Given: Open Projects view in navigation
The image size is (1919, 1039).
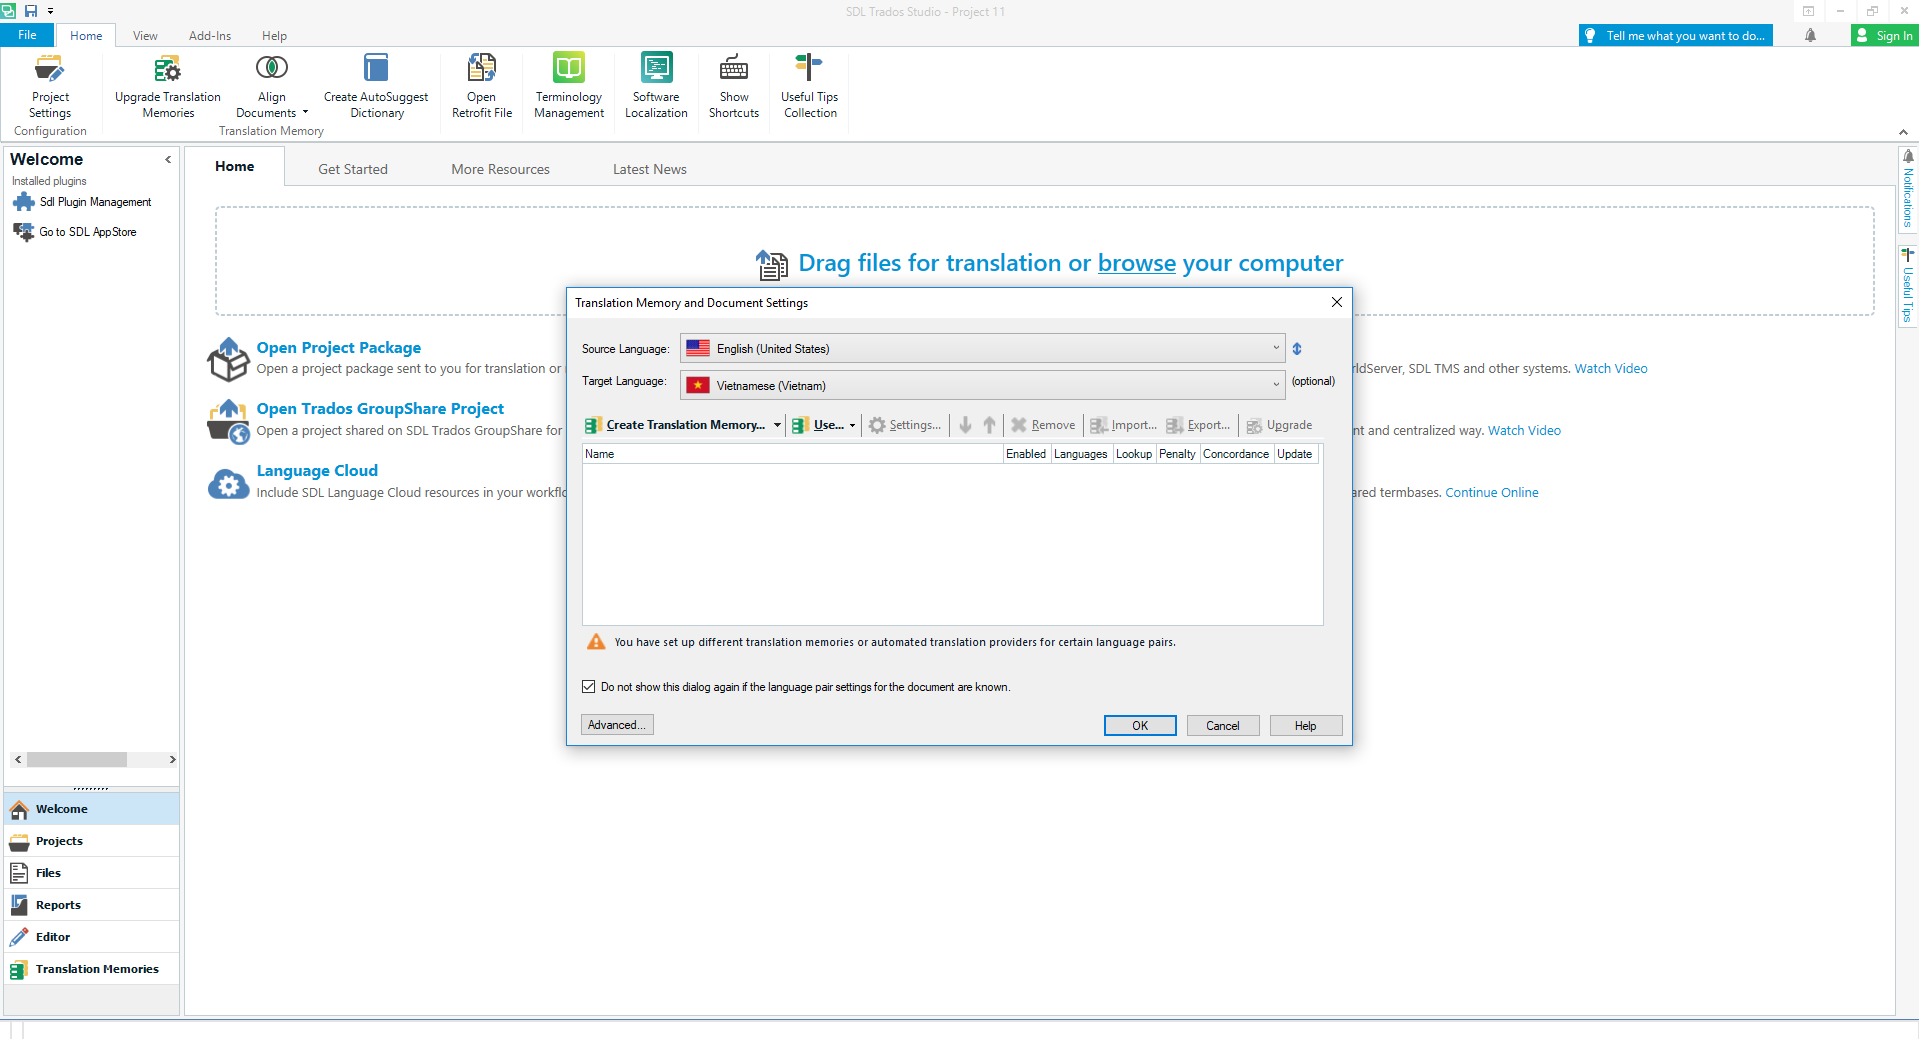Looking at the screenshot, I should point(91,841).
